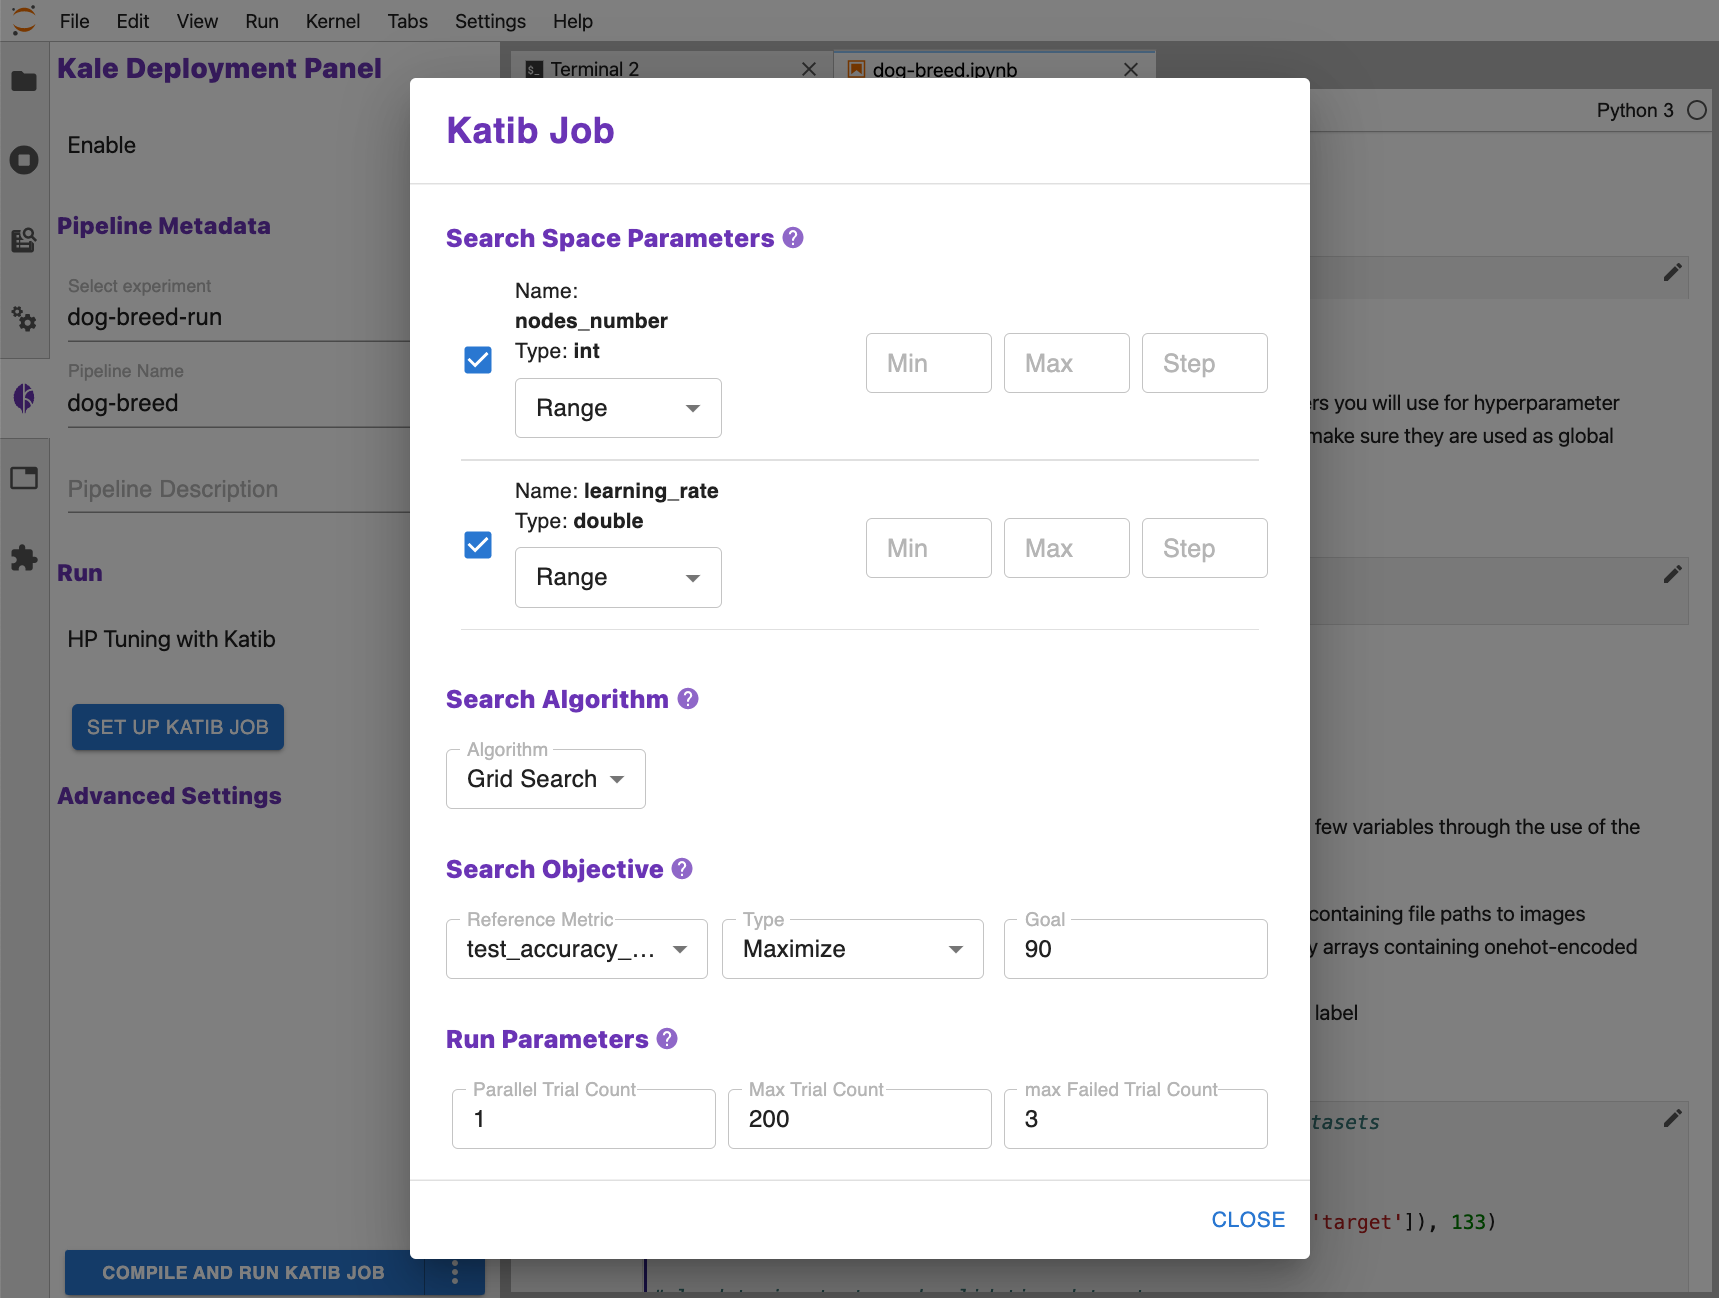The height and width of the screenshot is (1298, 1719).
Task: Open the three-dot menu beside Compile button
Action: tap(455, 1272)
